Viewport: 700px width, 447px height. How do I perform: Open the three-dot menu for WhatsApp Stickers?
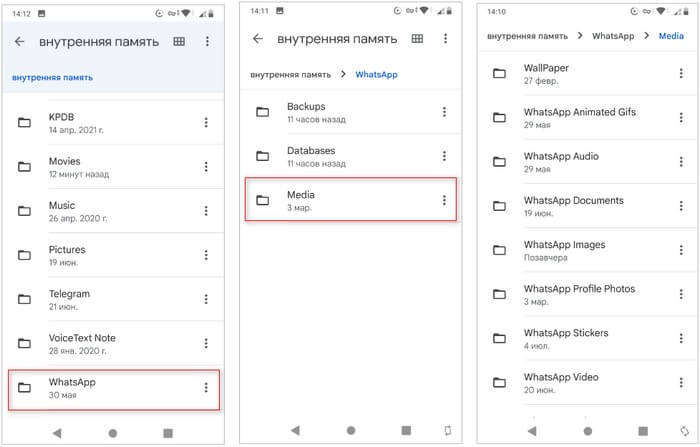681,338
